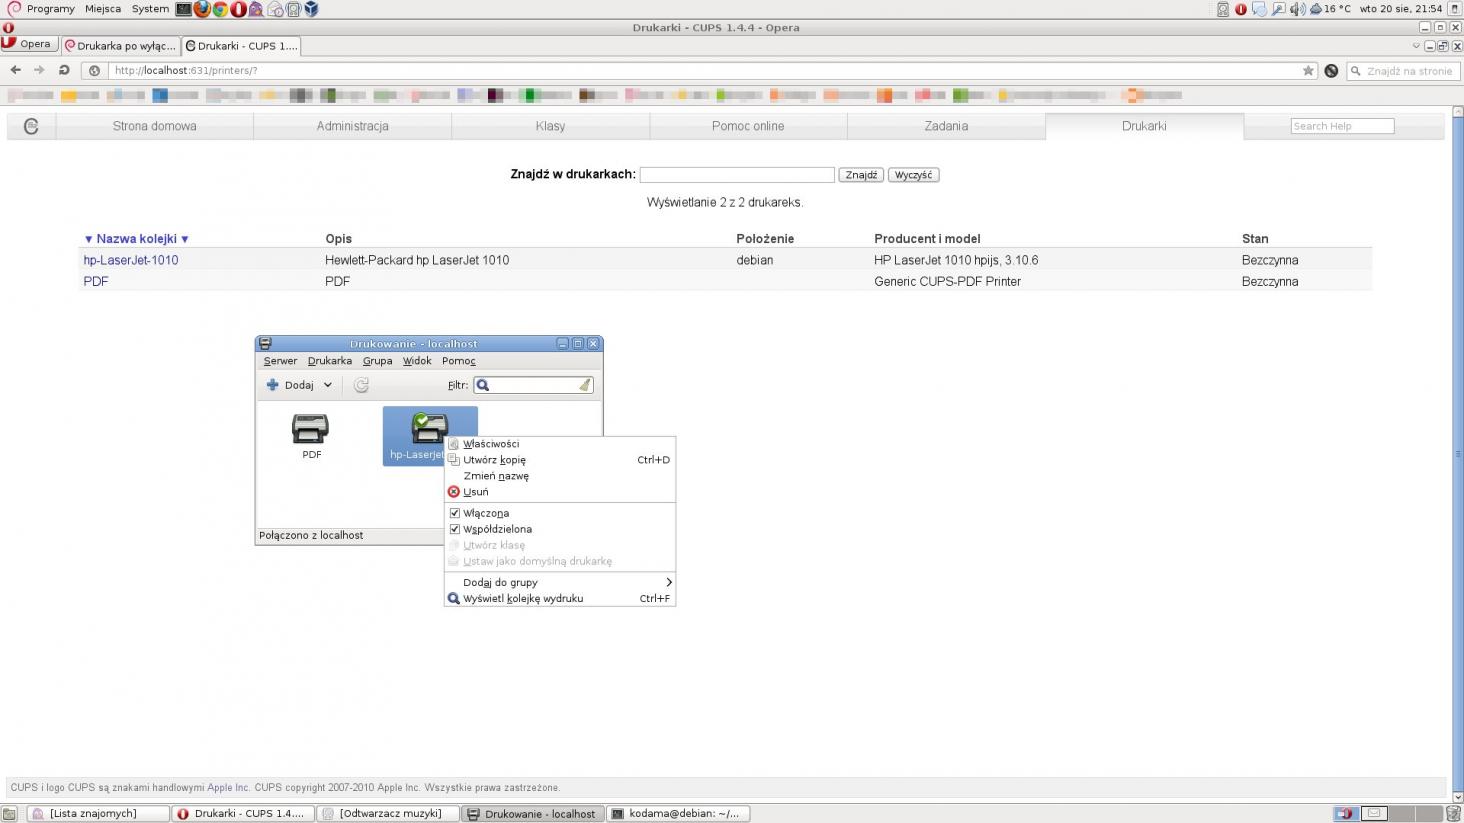Click the volume speaker icon in system tray
The width and height of the screenshot is (1464, 823).
pos(1297,9)
